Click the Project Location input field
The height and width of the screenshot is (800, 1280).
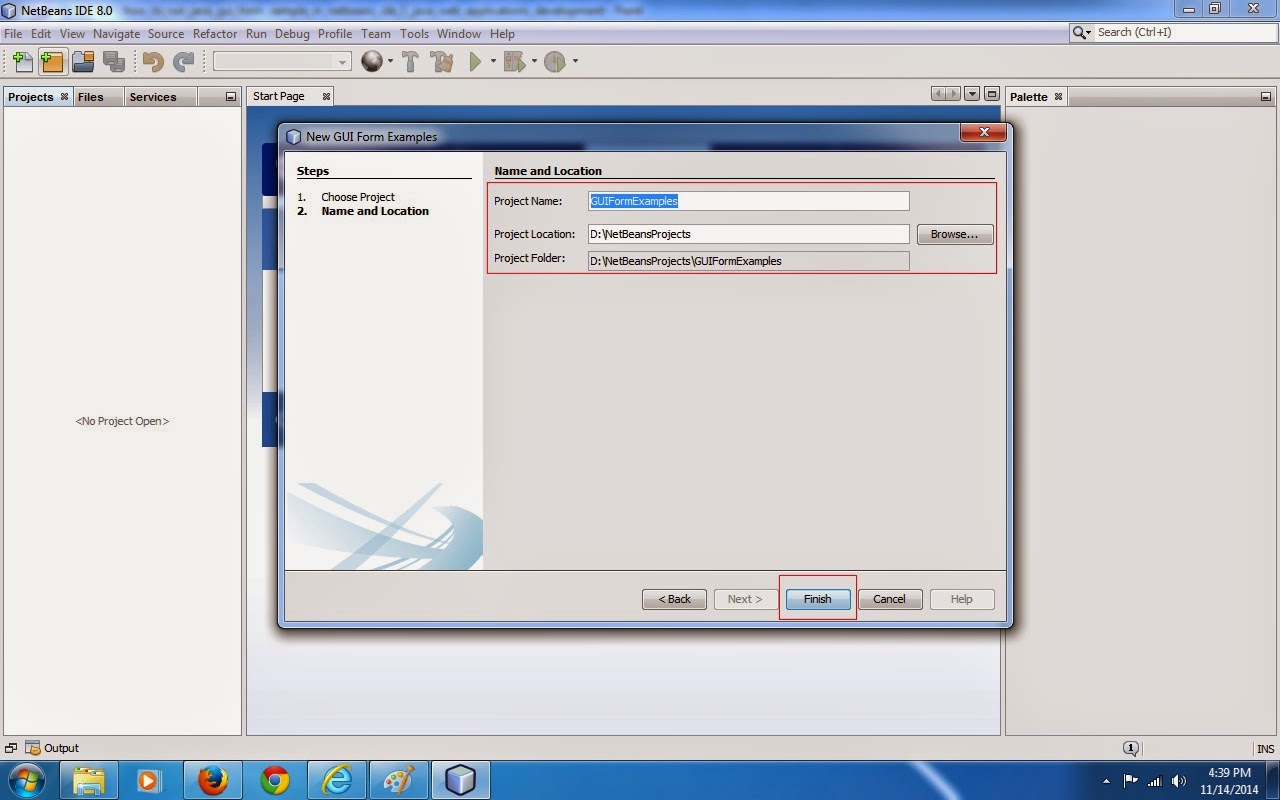click(749, 234)
